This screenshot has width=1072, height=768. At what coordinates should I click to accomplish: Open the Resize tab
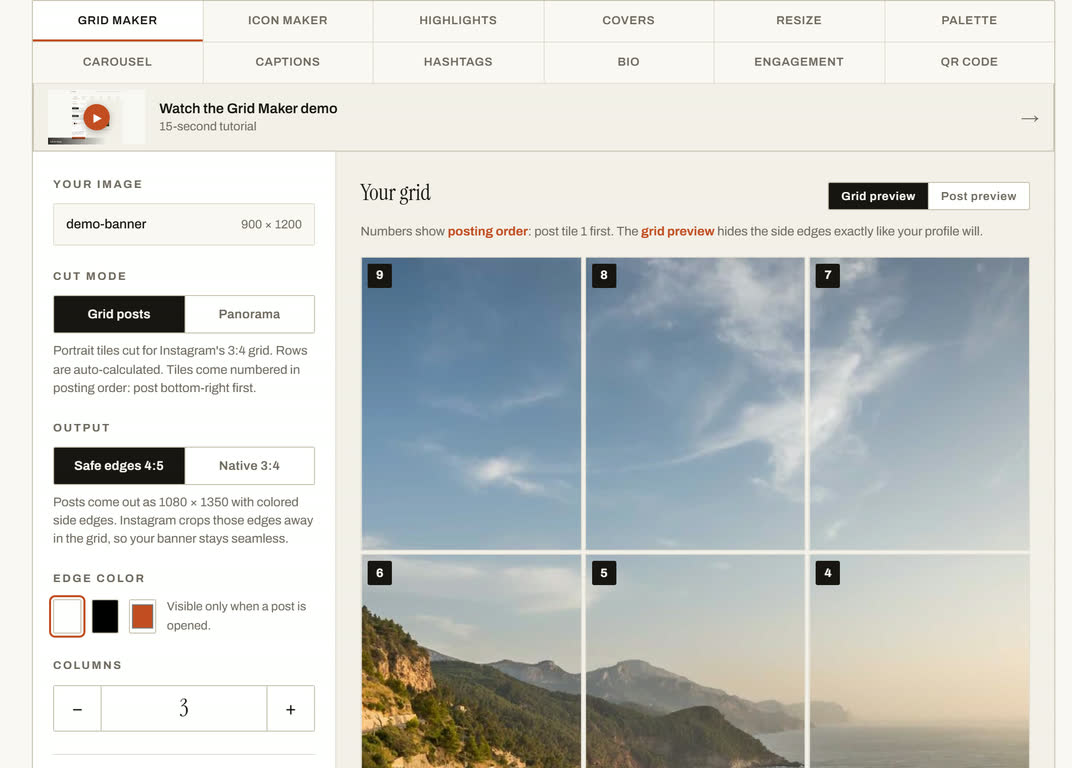[x=799, y=21]
